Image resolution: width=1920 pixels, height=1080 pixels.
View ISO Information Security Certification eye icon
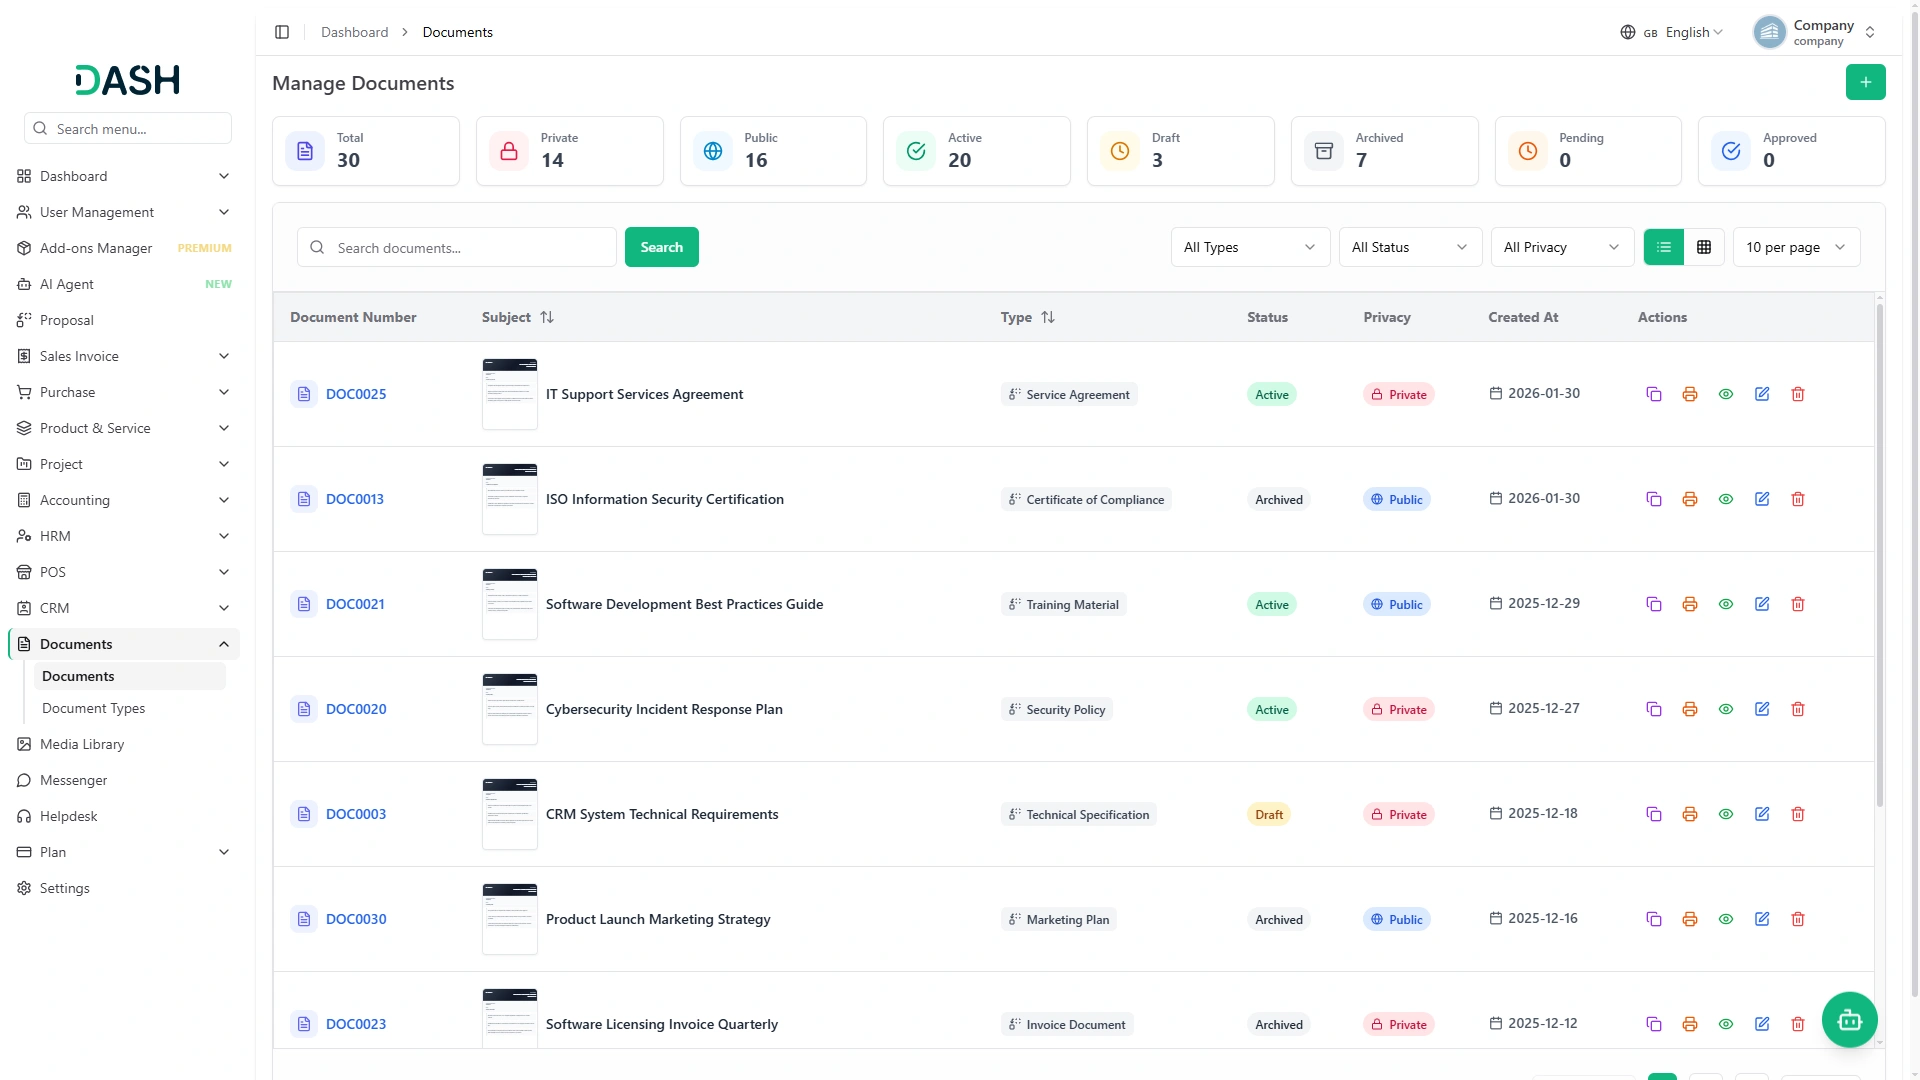[1725, 499]
